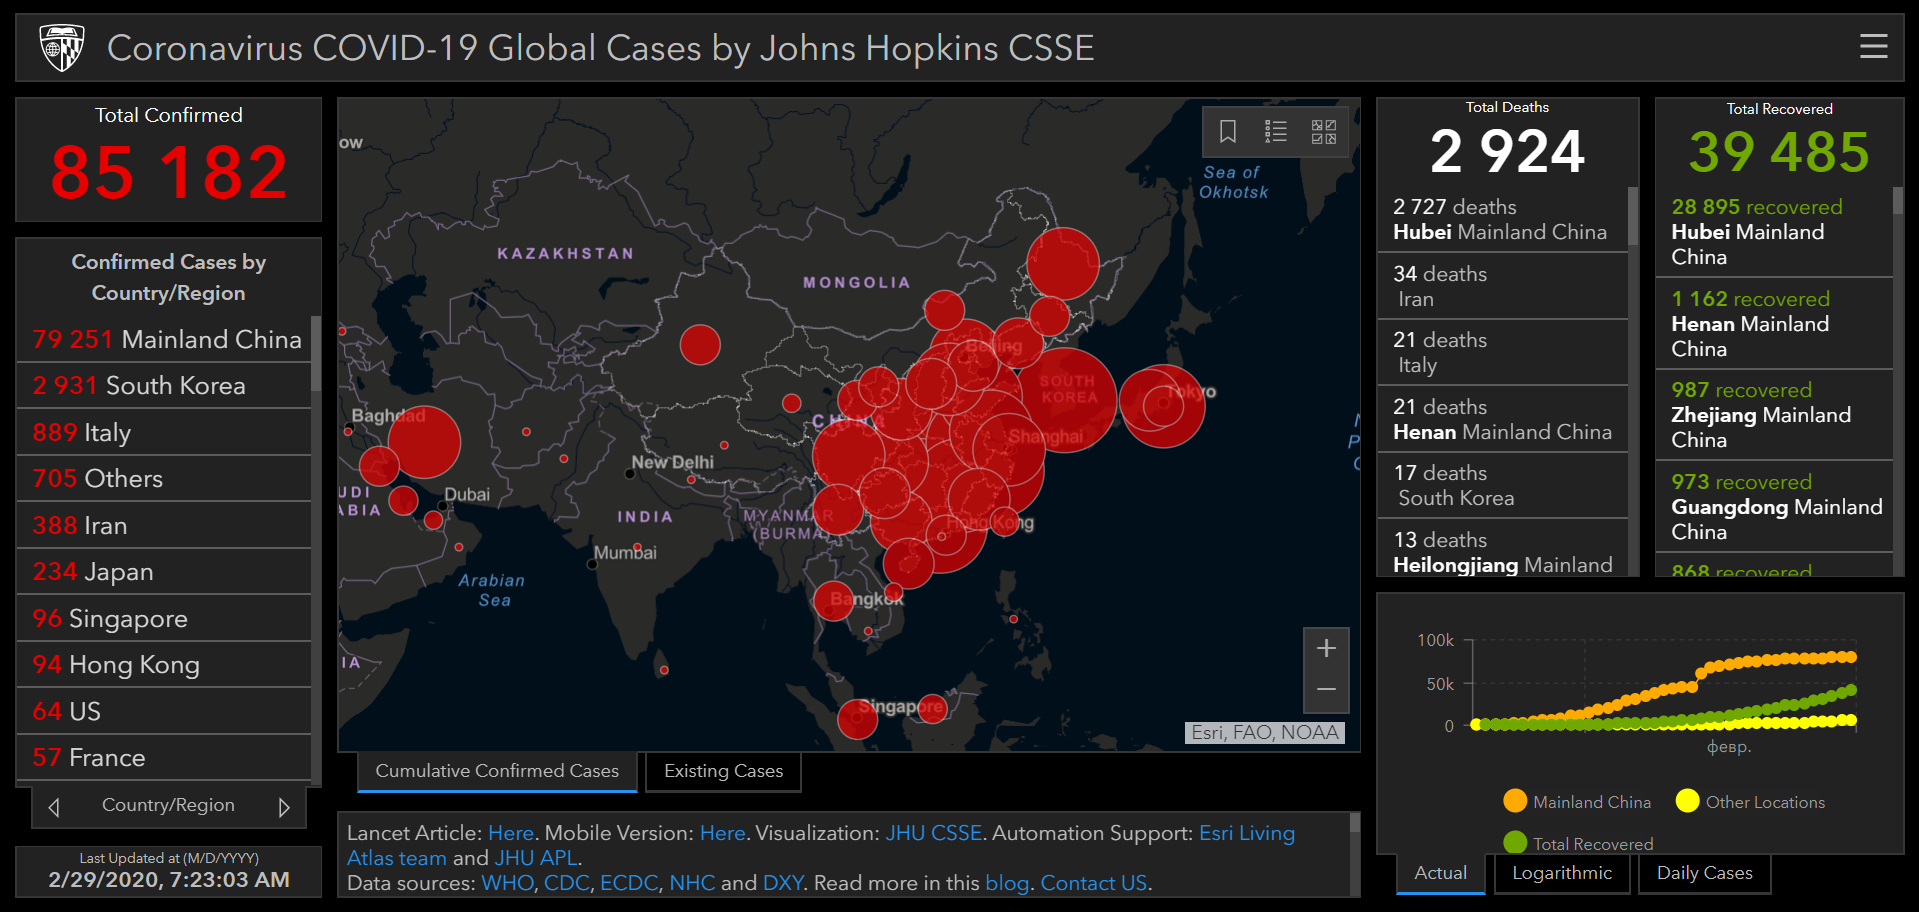Select 705 Others row
Image resolution: width=1919 pixels, height=912 pixels.
pyautogui.click(x=164, y=479)
